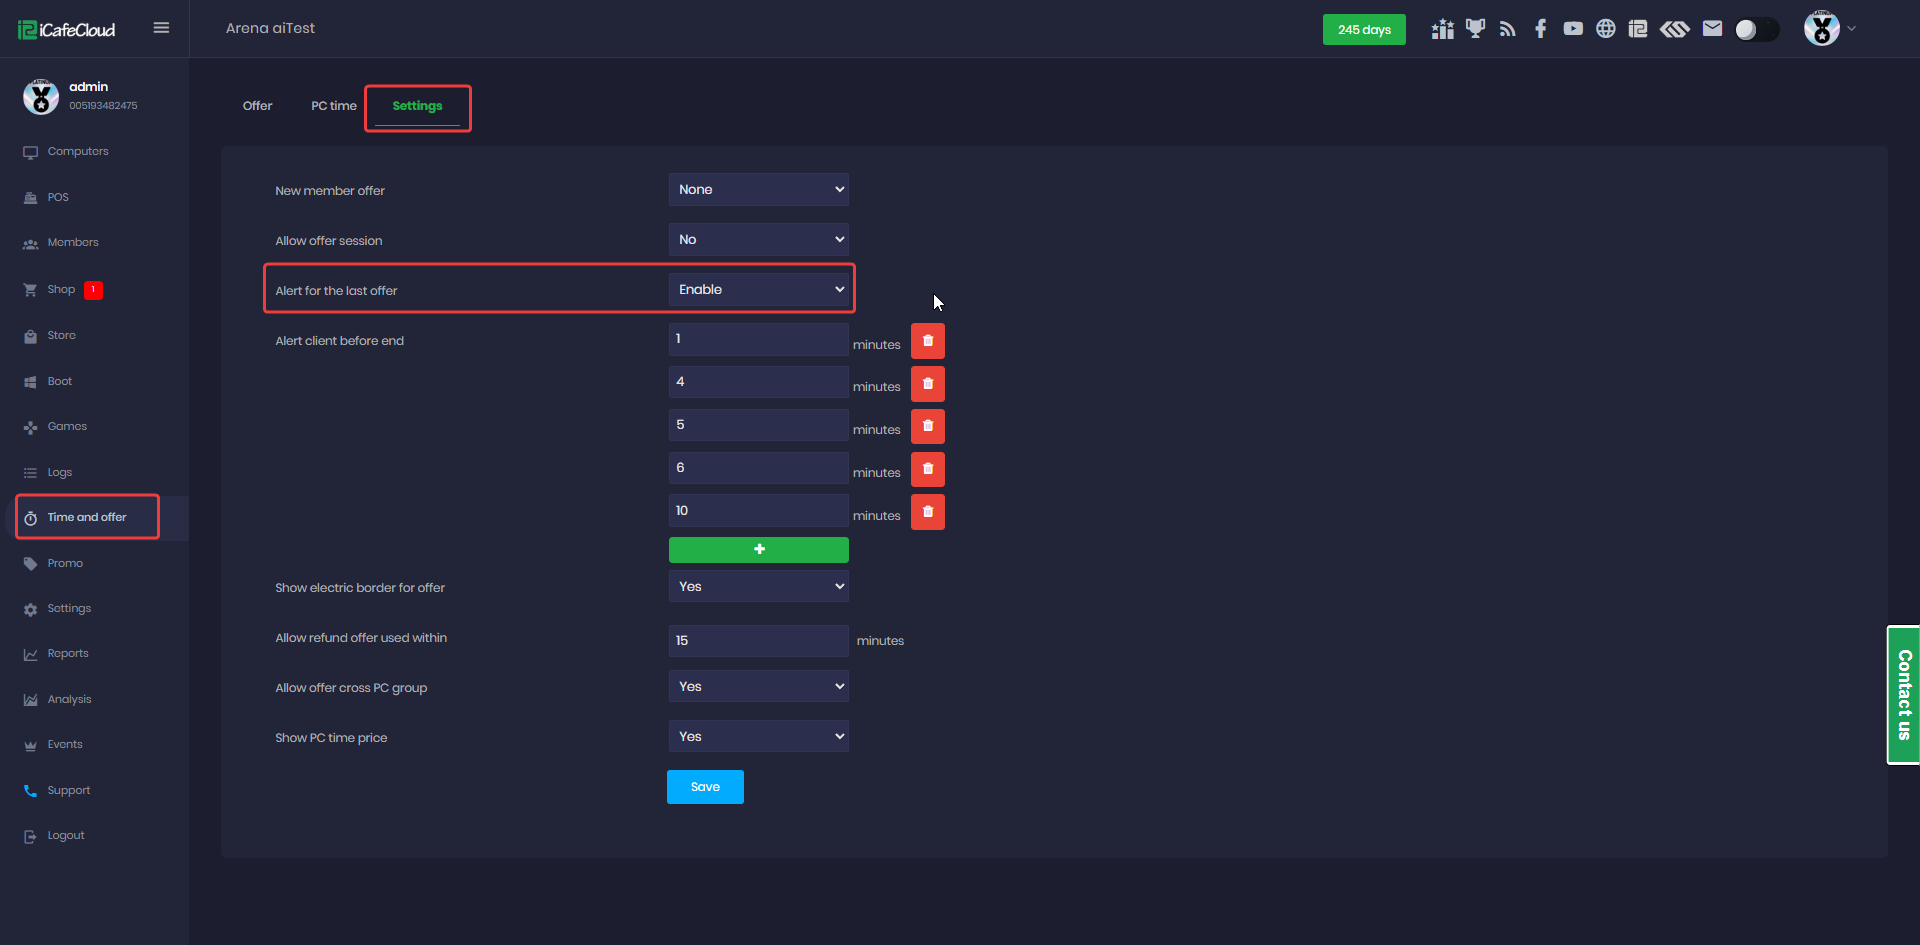Click the 245 days license button
This screenshot has width=1920, height=945.
click(1364, 30)
